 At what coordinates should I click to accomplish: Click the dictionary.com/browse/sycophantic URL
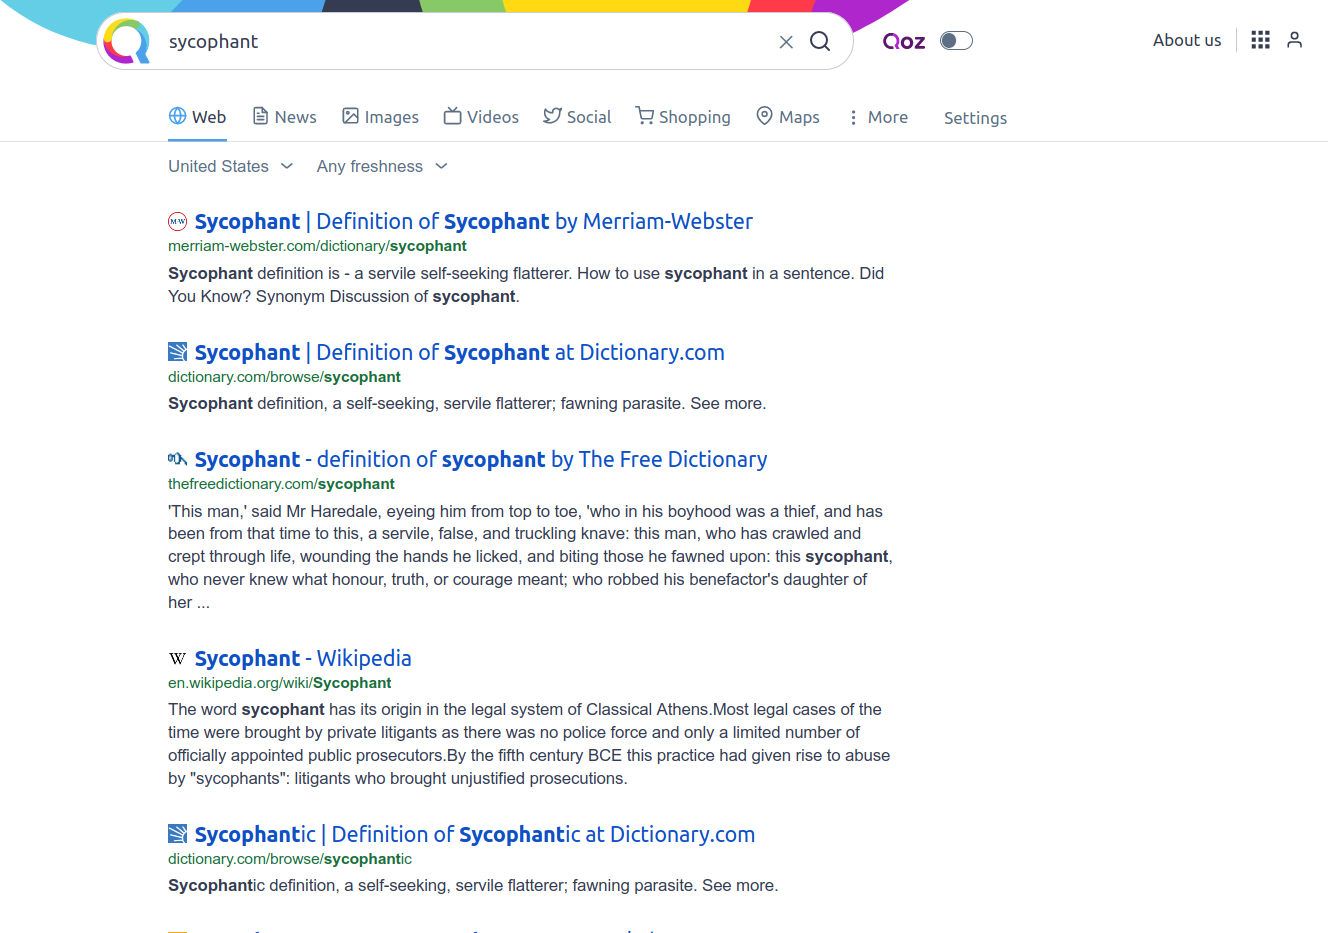pyautogui.click(x=290, y=859)
